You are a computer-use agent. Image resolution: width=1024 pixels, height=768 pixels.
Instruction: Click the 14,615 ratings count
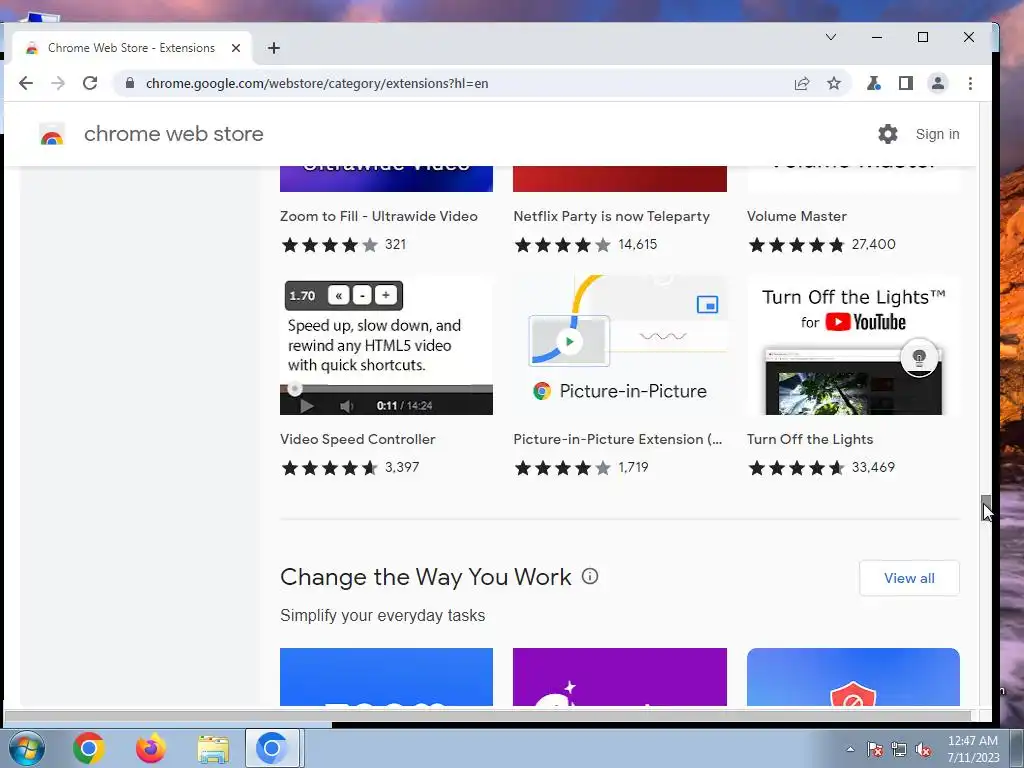point(637,244)
